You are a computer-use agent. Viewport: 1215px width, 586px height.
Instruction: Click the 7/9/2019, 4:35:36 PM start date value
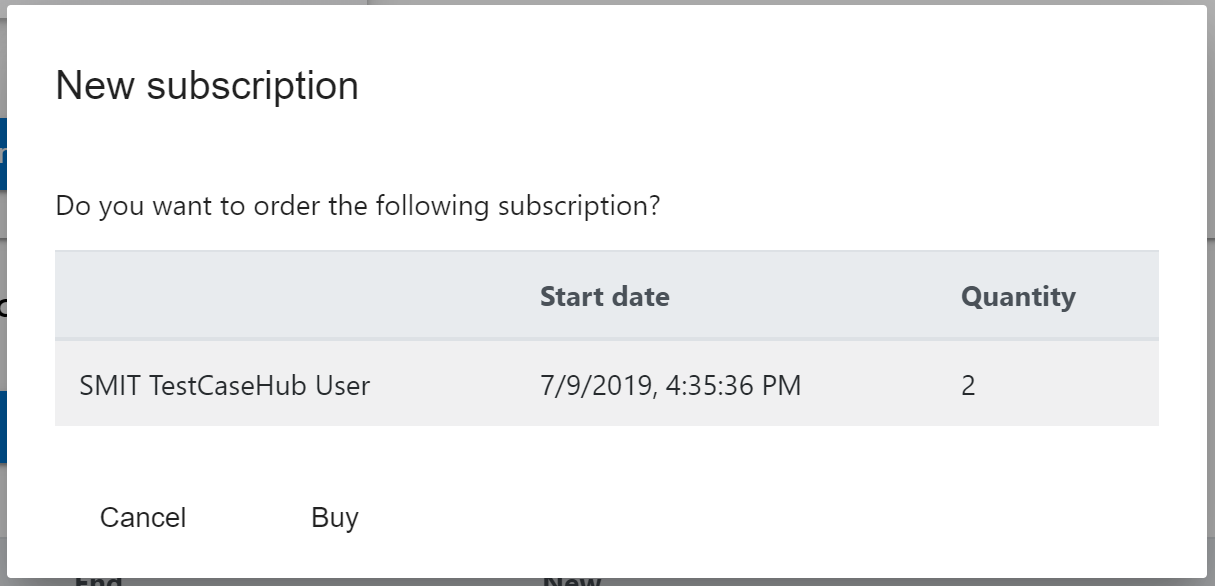click(x=670, y=385)
